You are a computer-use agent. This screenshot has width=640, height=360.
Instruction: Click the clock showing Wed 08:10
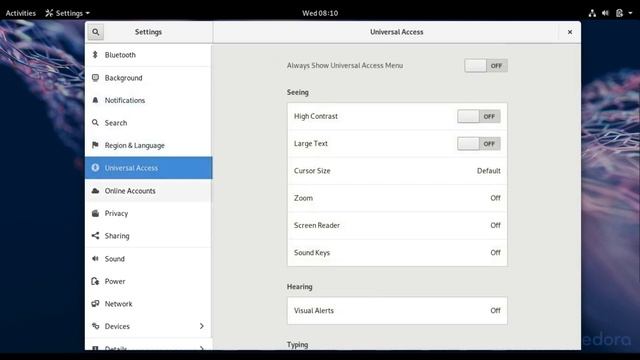(x=320, y=13)
